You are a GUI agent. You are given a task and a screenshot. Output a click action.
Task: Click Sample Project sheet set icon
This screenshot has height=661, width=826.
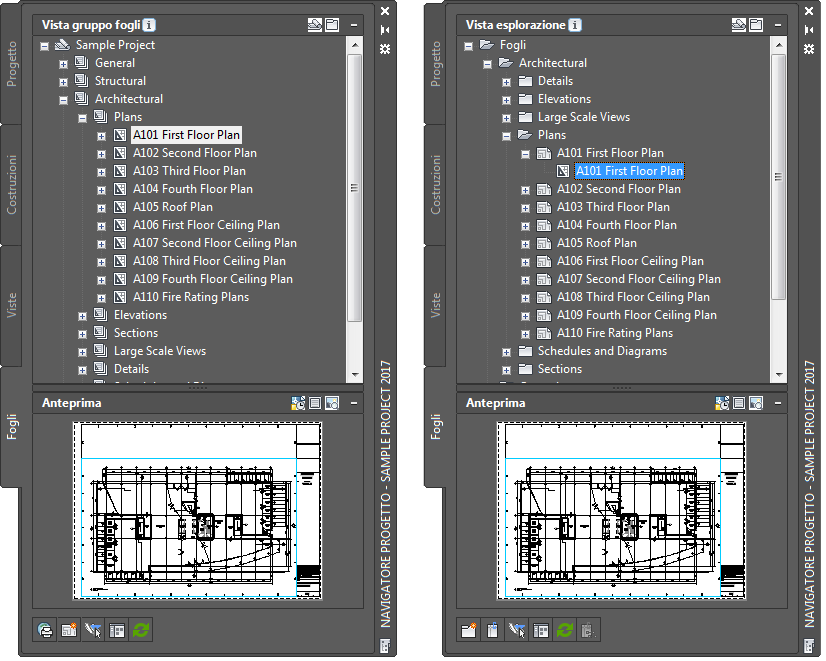[62, 45]
